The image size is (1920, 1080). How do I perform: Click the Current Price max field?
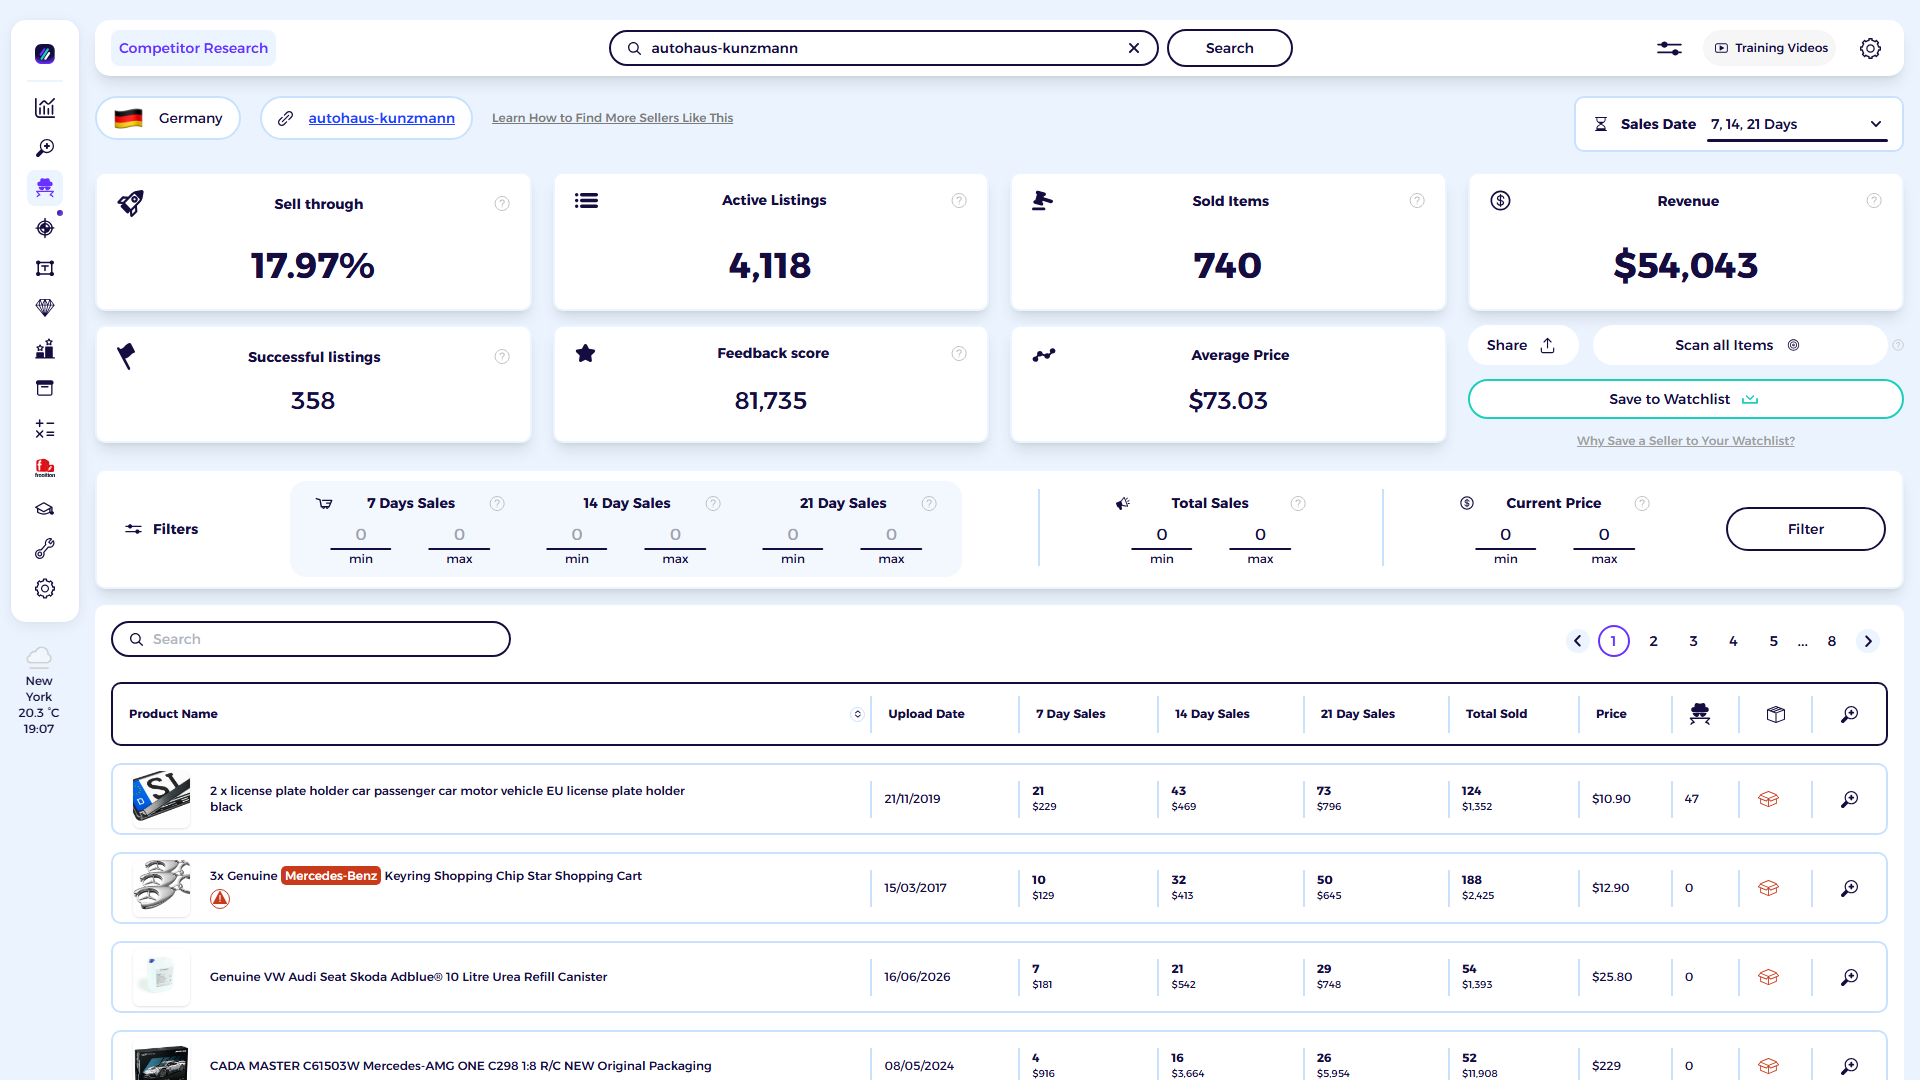pyautogui.click(x=1604, y=535)
